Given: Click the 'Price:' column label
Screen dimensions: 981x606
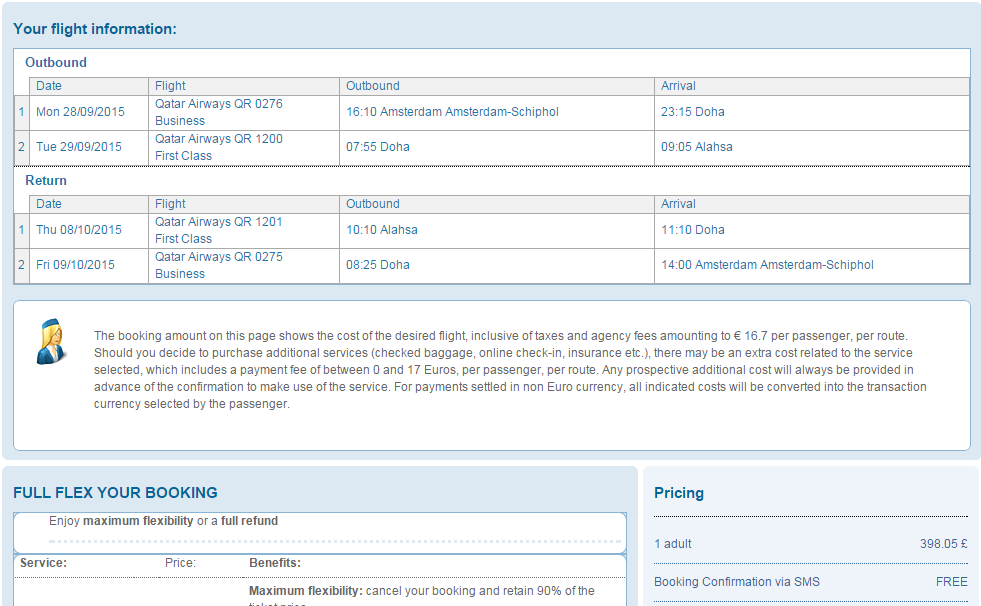Looking at the screenshot, I should tap(180, 563).
